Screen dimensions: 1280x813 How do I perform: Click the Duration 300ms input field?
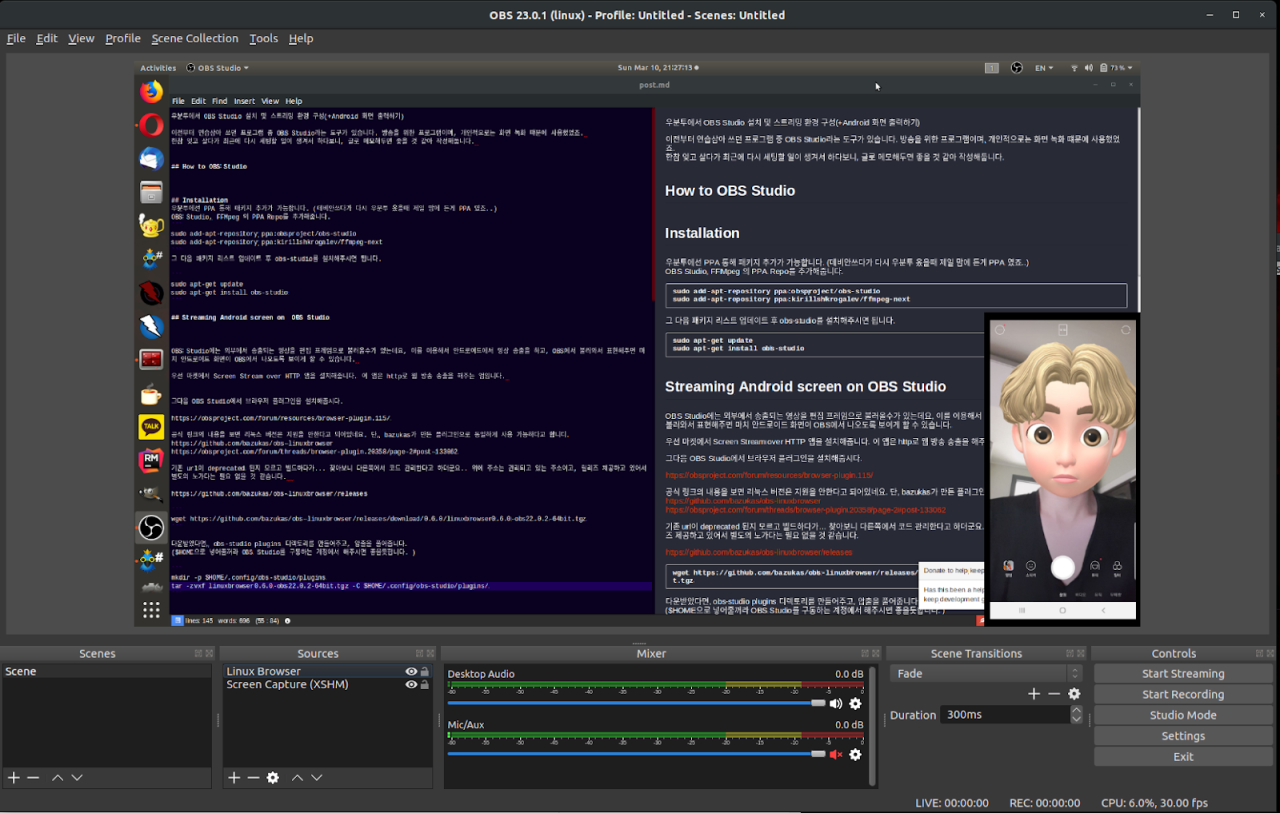(x=1005, y=715)
